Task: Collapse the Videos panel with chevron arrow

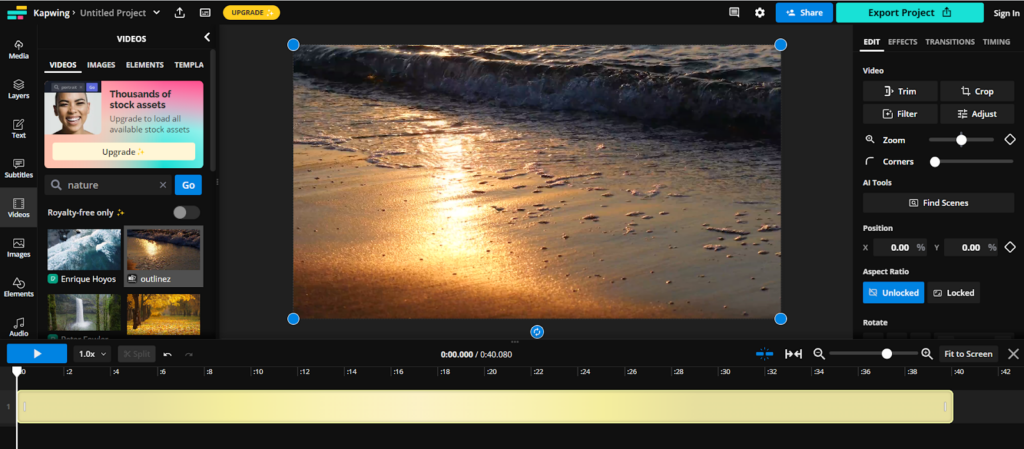Action: tap(207, 38)
